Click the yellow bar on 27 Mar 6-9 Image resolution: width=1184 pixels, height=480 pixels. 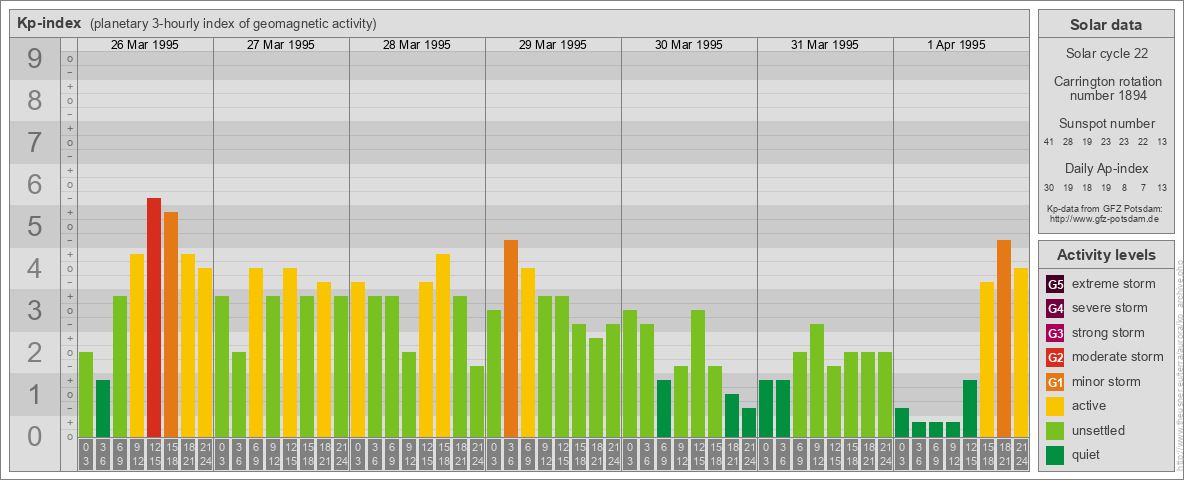256,352
